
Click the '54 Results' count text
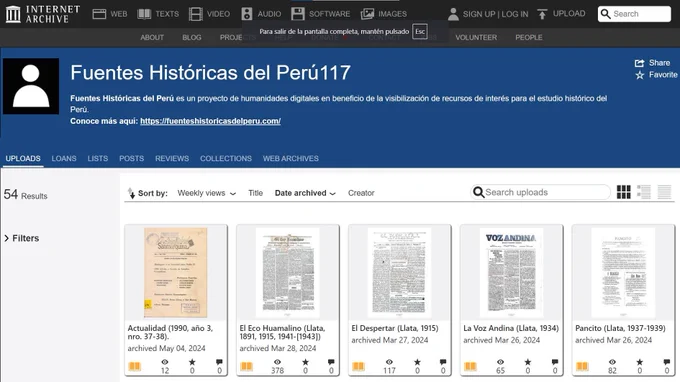click(x=26, y=195)
